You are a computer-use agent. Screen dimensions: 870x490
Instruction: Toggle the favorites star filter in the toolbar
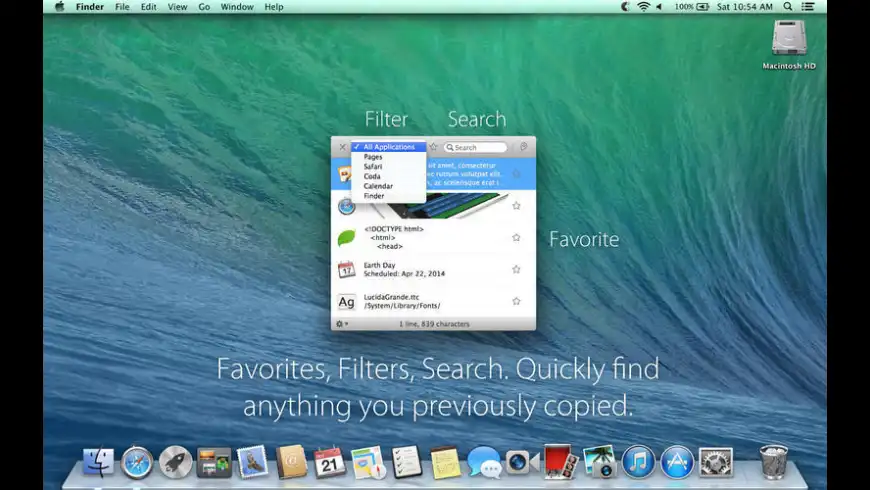tap(434, 147)
